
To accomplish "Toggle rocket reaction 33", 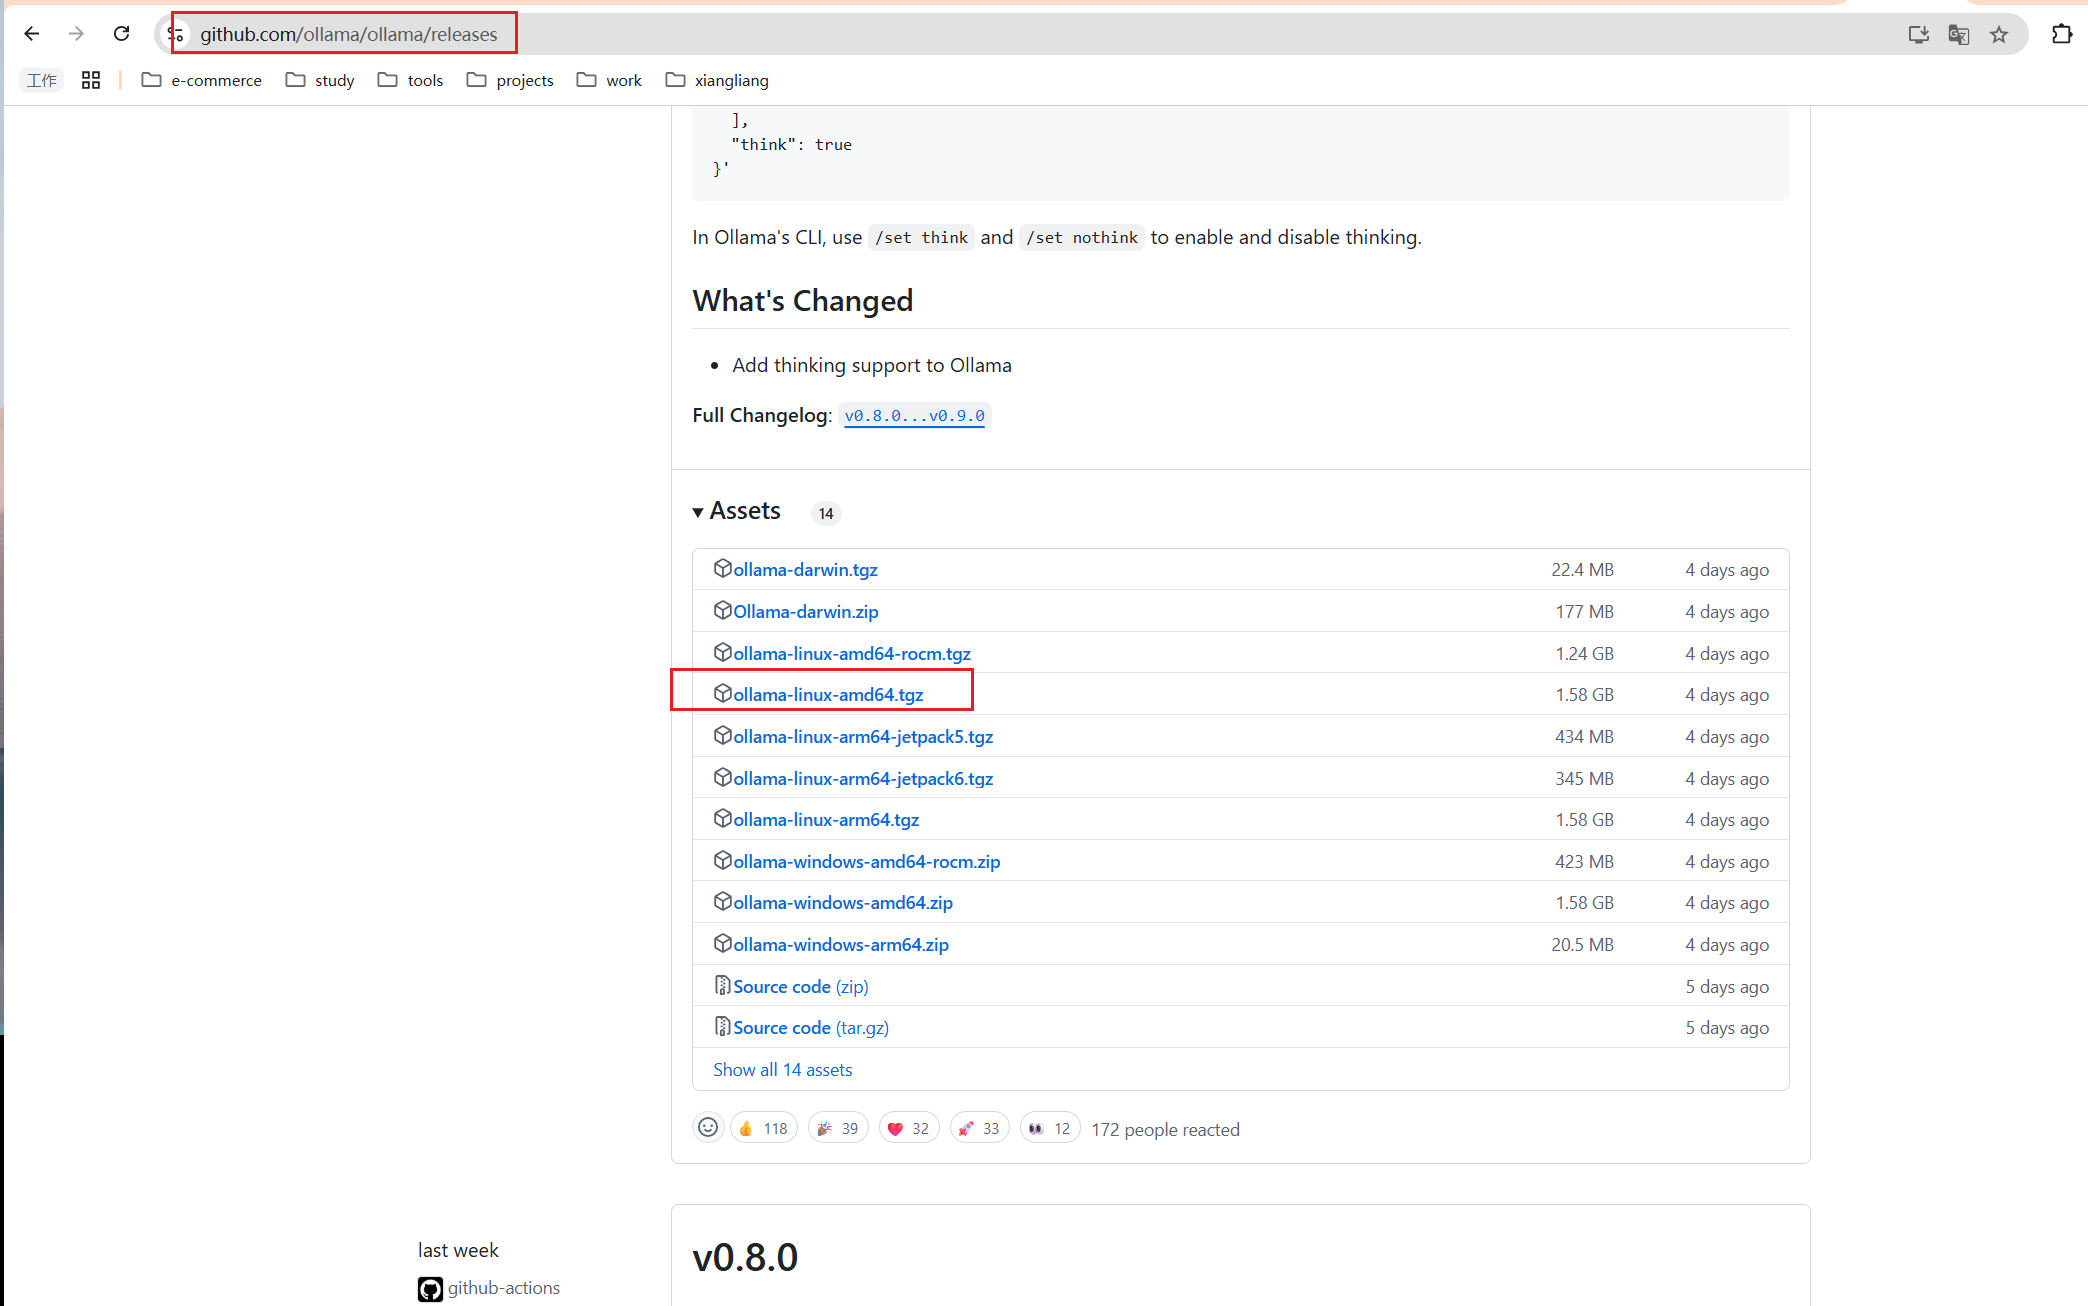I will [978, 1128].
